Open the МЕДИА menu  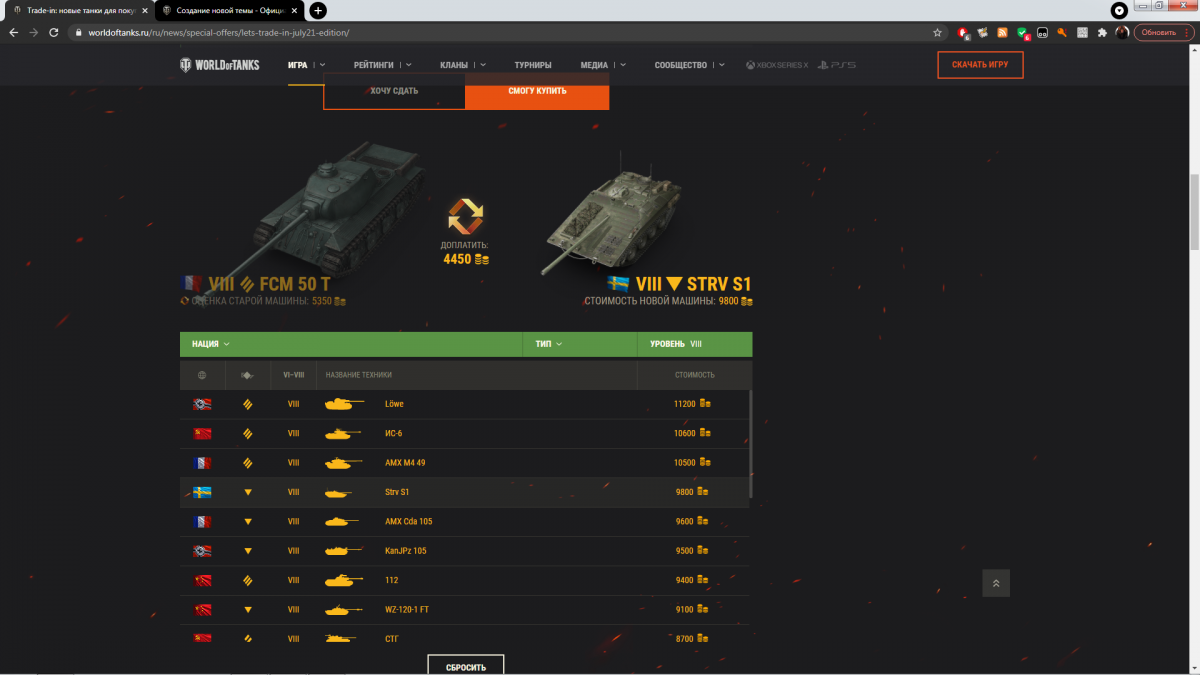pyautogui.click(x=594, y=65)
